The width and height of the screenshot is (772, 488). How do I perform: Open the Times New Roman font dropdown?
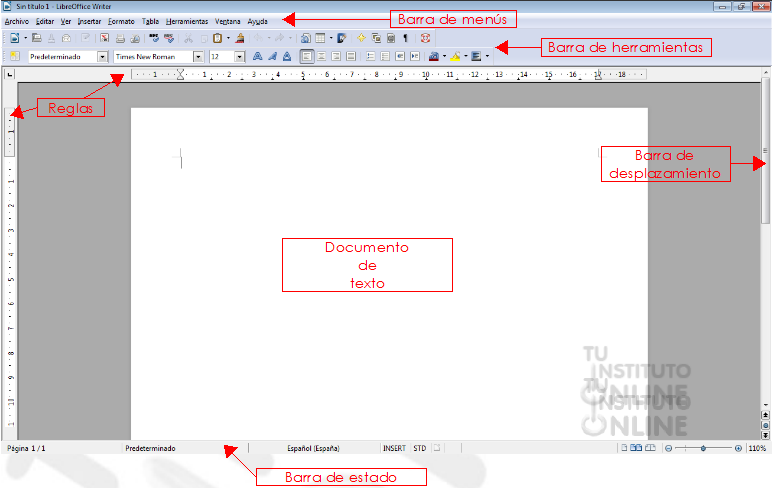198,57
